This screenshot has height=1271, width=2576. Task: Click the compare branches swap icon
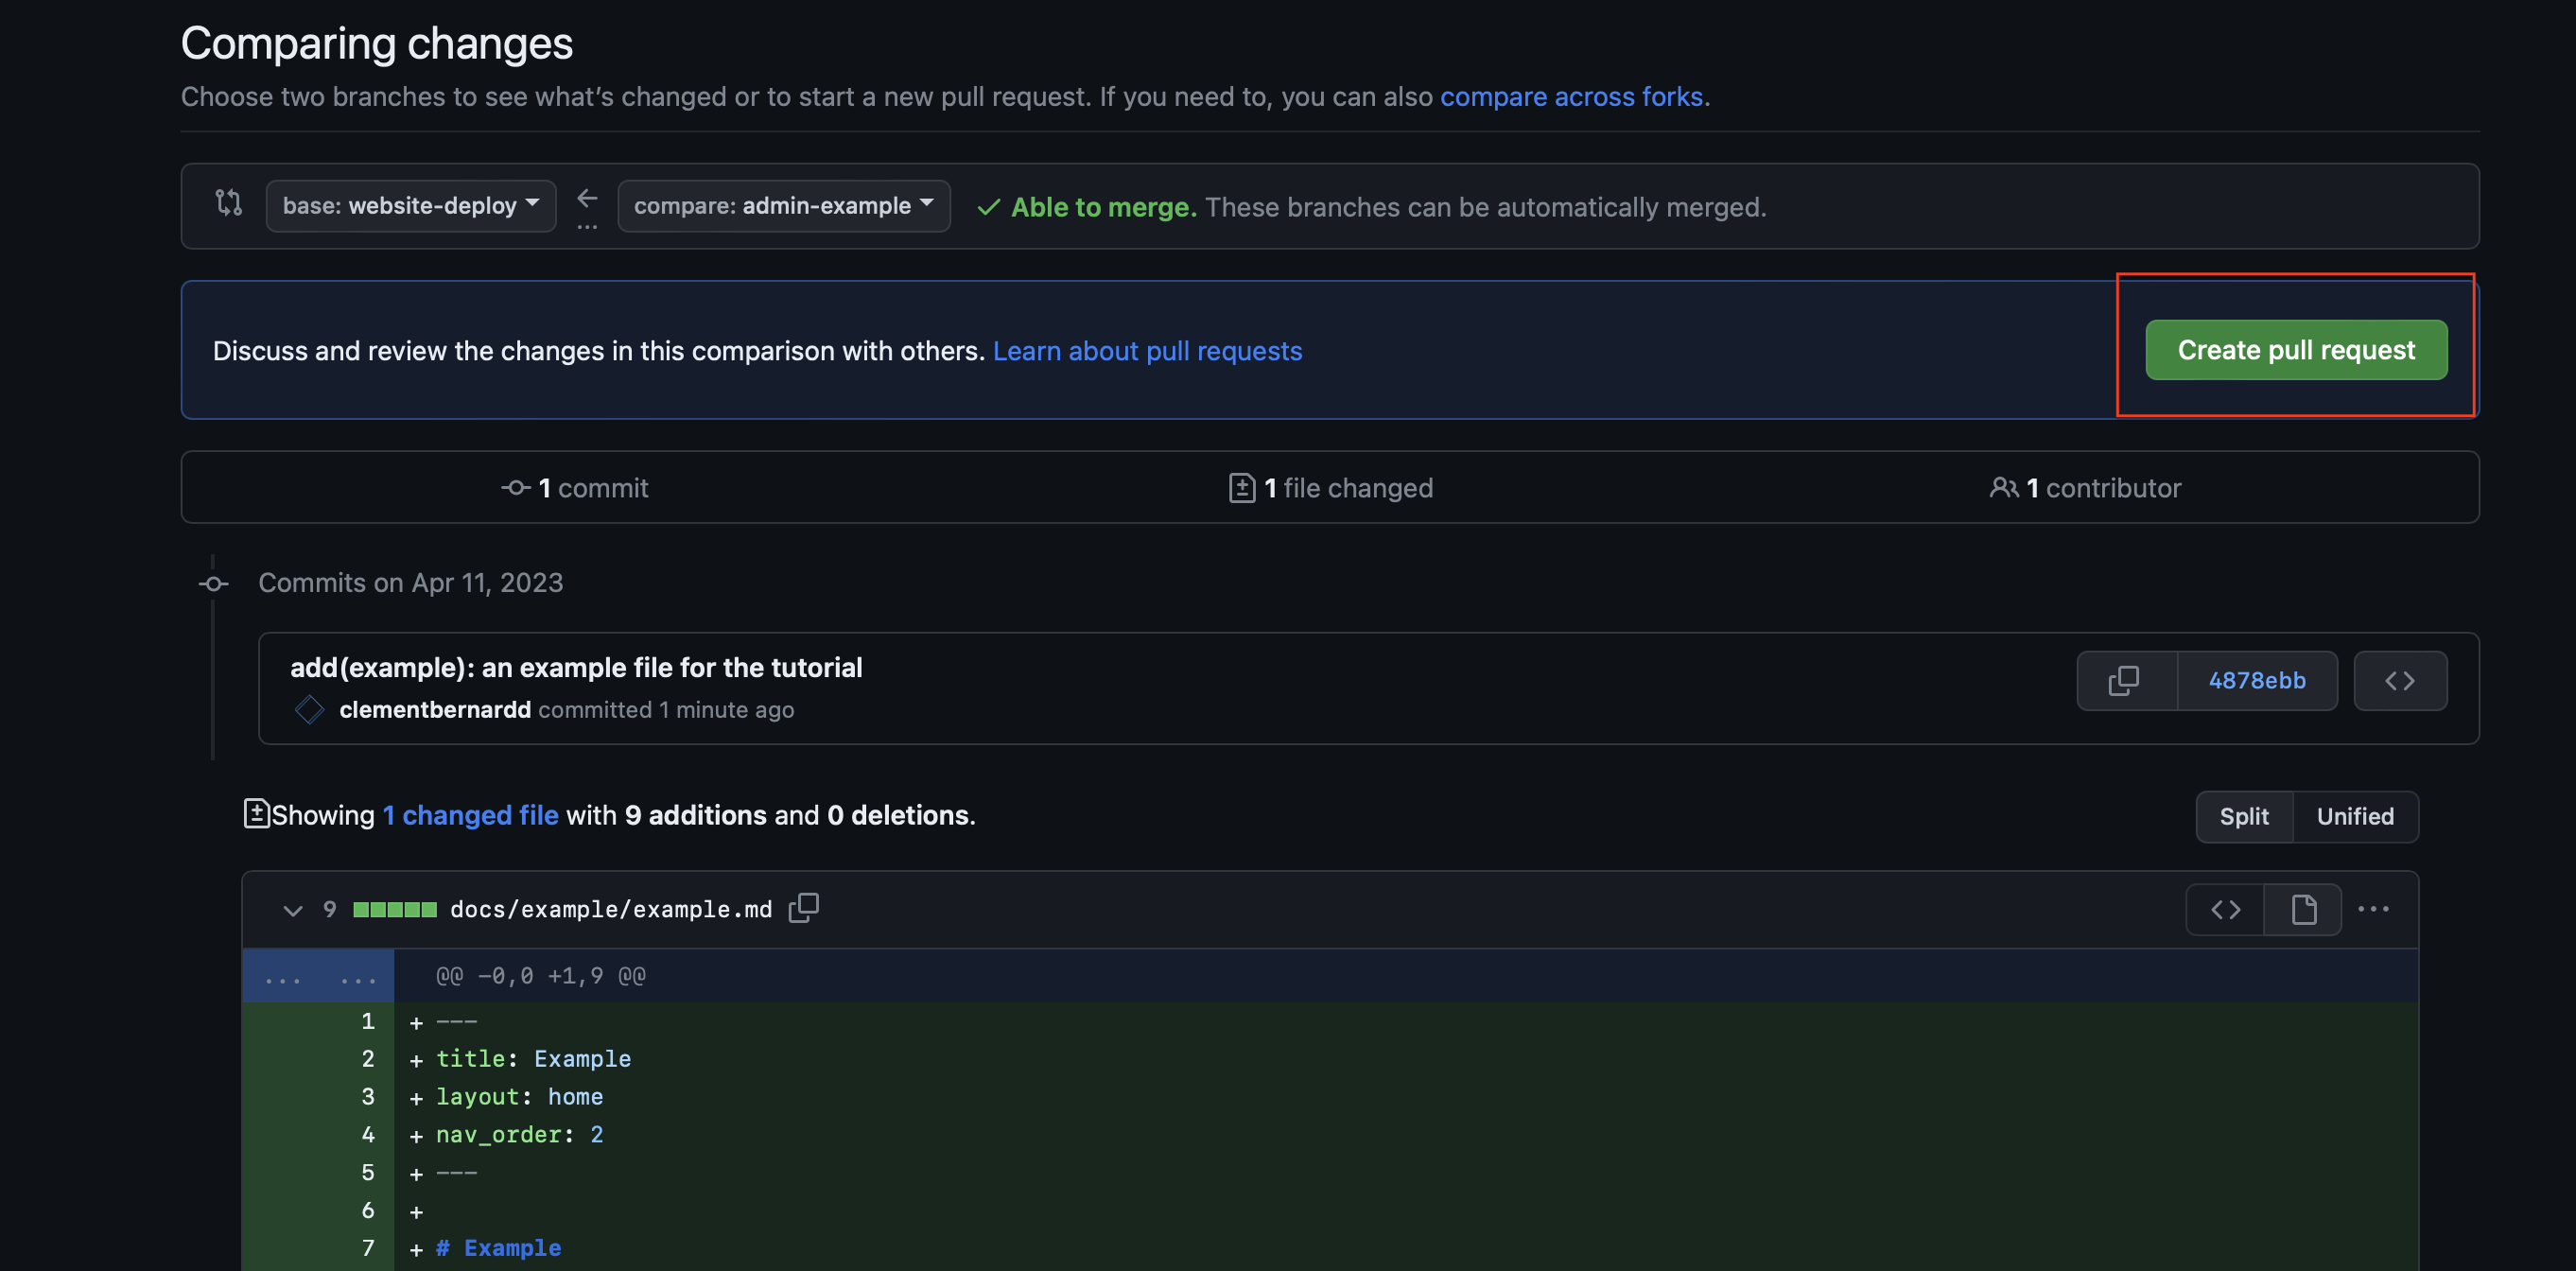pos(229,204)
